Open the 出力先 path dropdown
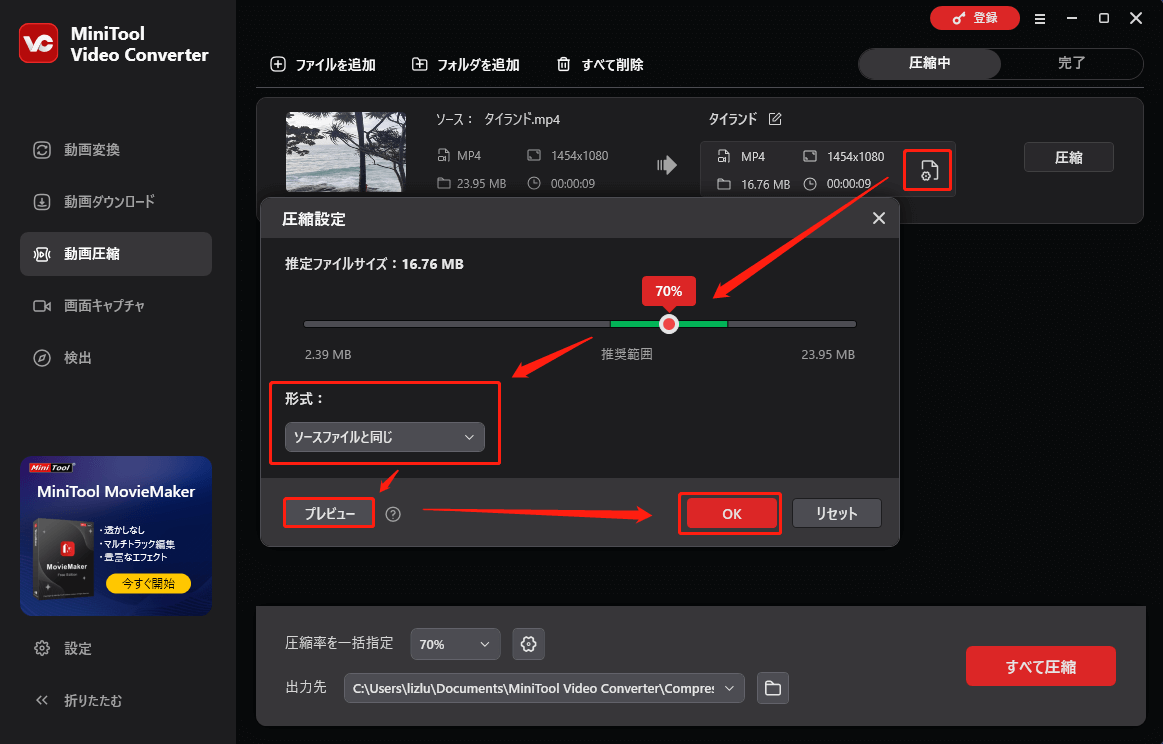Screen dimensions: 1163x744 (x=544, y=688)
